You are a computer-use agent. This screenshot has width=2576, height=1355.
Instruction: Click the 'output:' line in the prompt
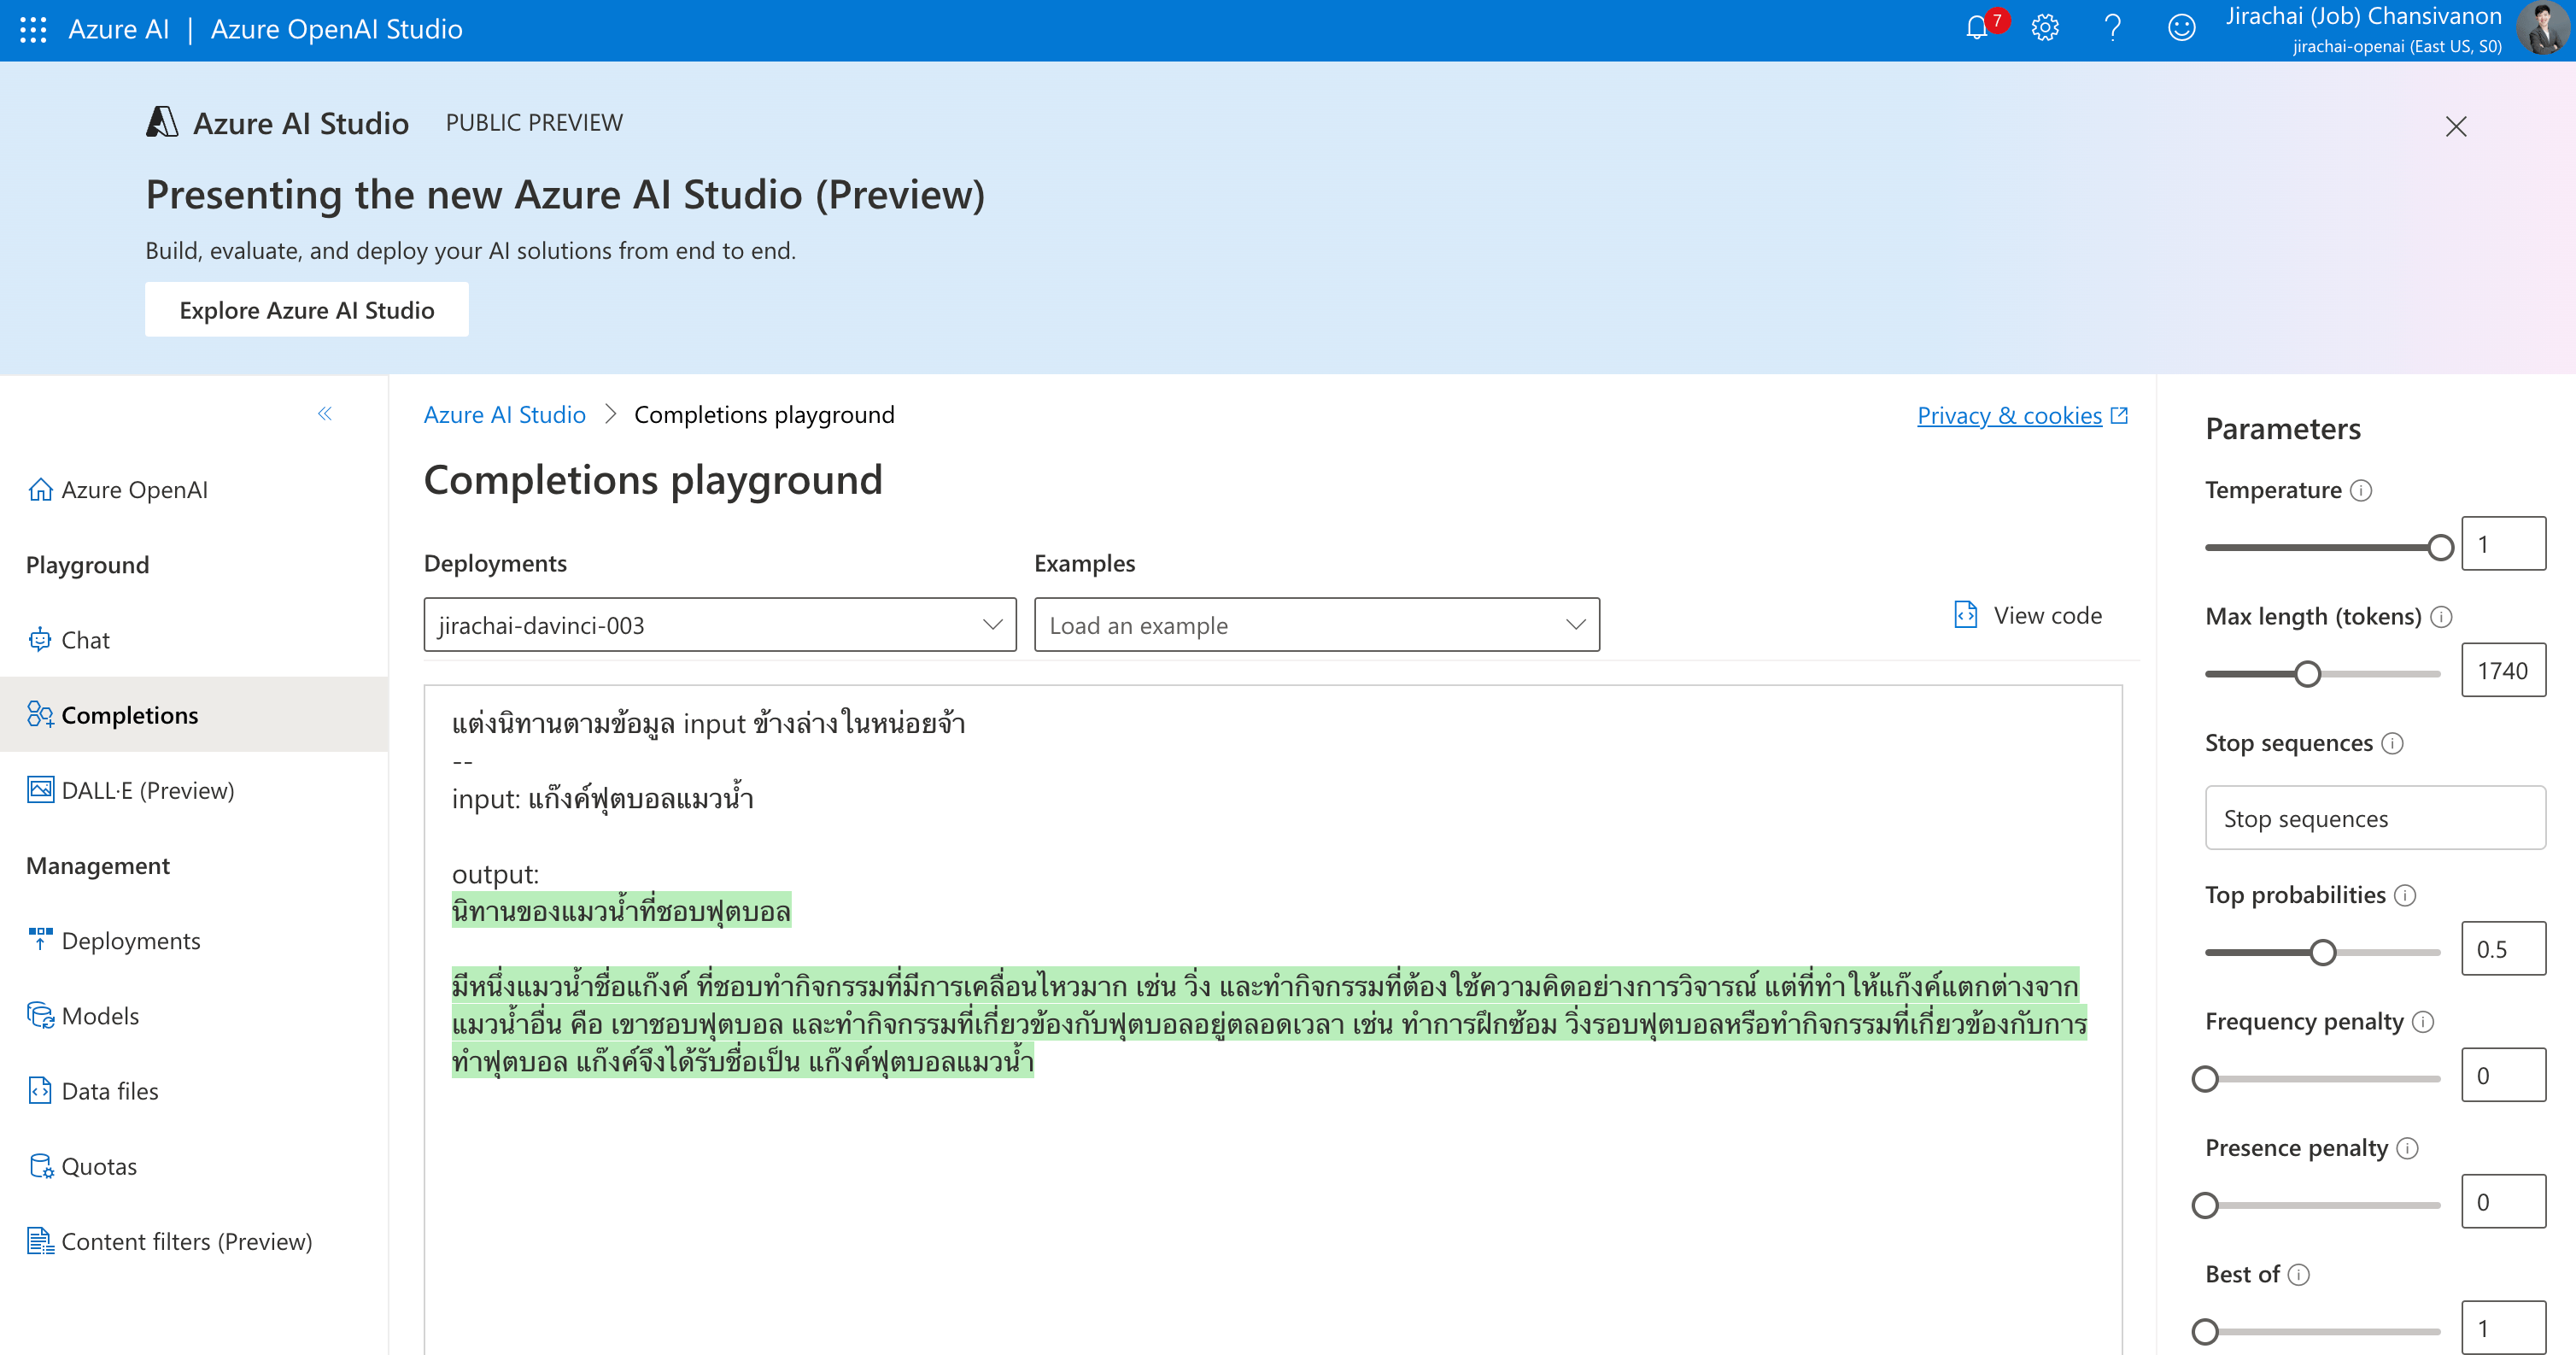(x=495, y=874)
